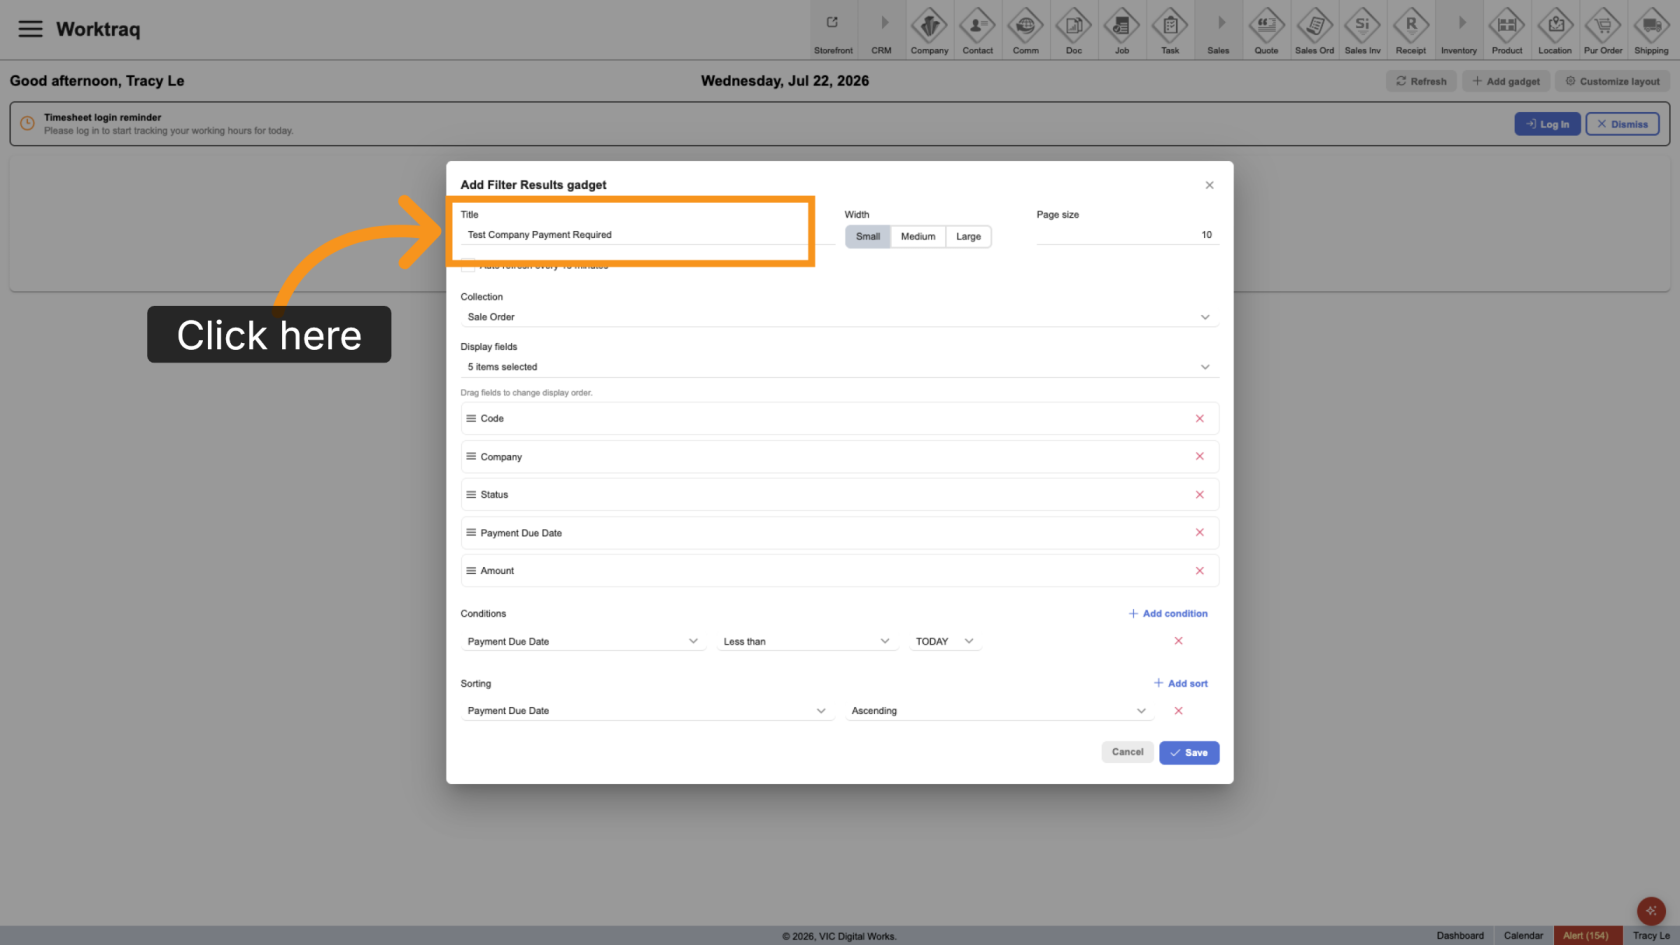Open the Quote module icon
1680x945 pixels.
point(1266,30)
